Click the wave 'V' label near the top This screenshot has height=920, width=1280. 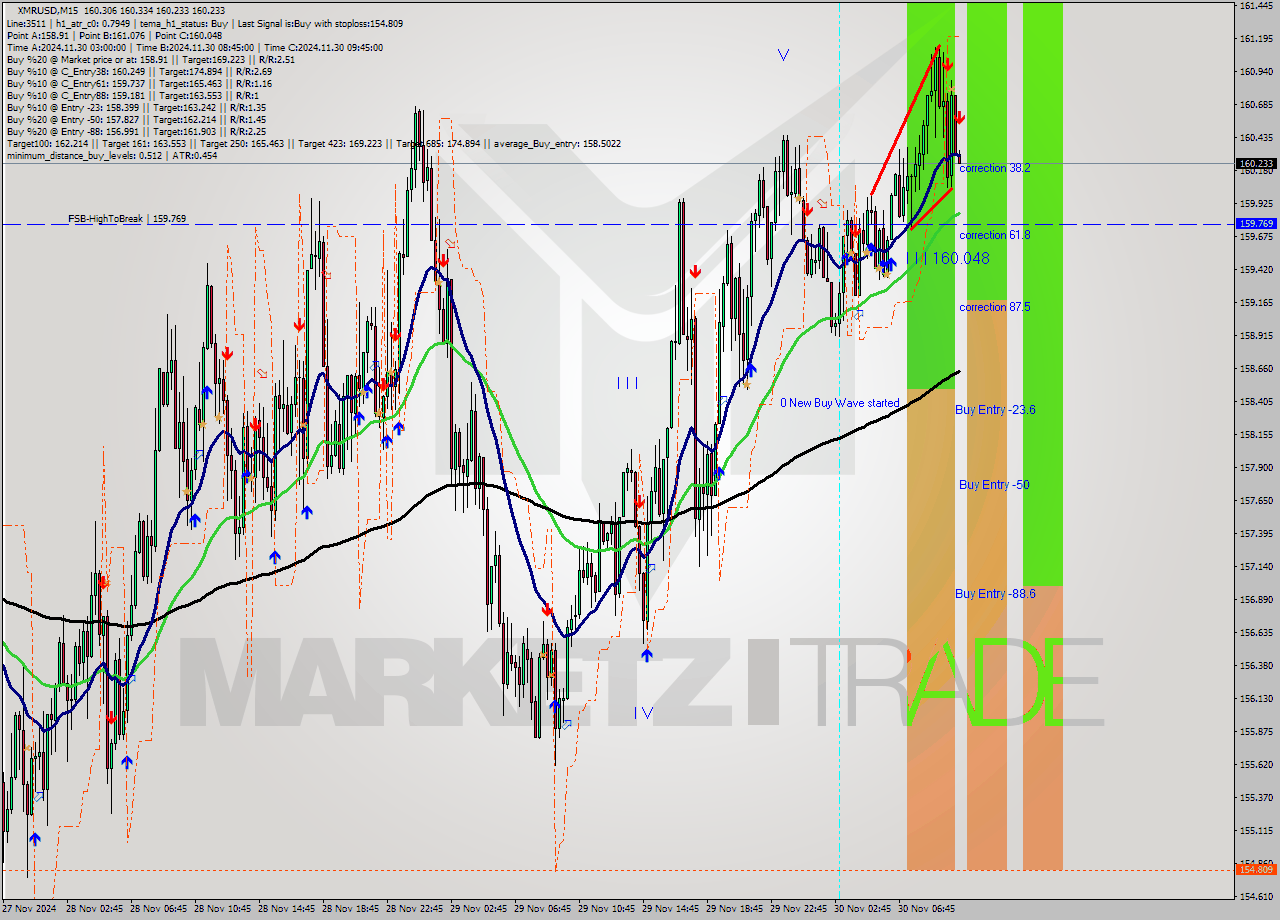tap(783, 55)
